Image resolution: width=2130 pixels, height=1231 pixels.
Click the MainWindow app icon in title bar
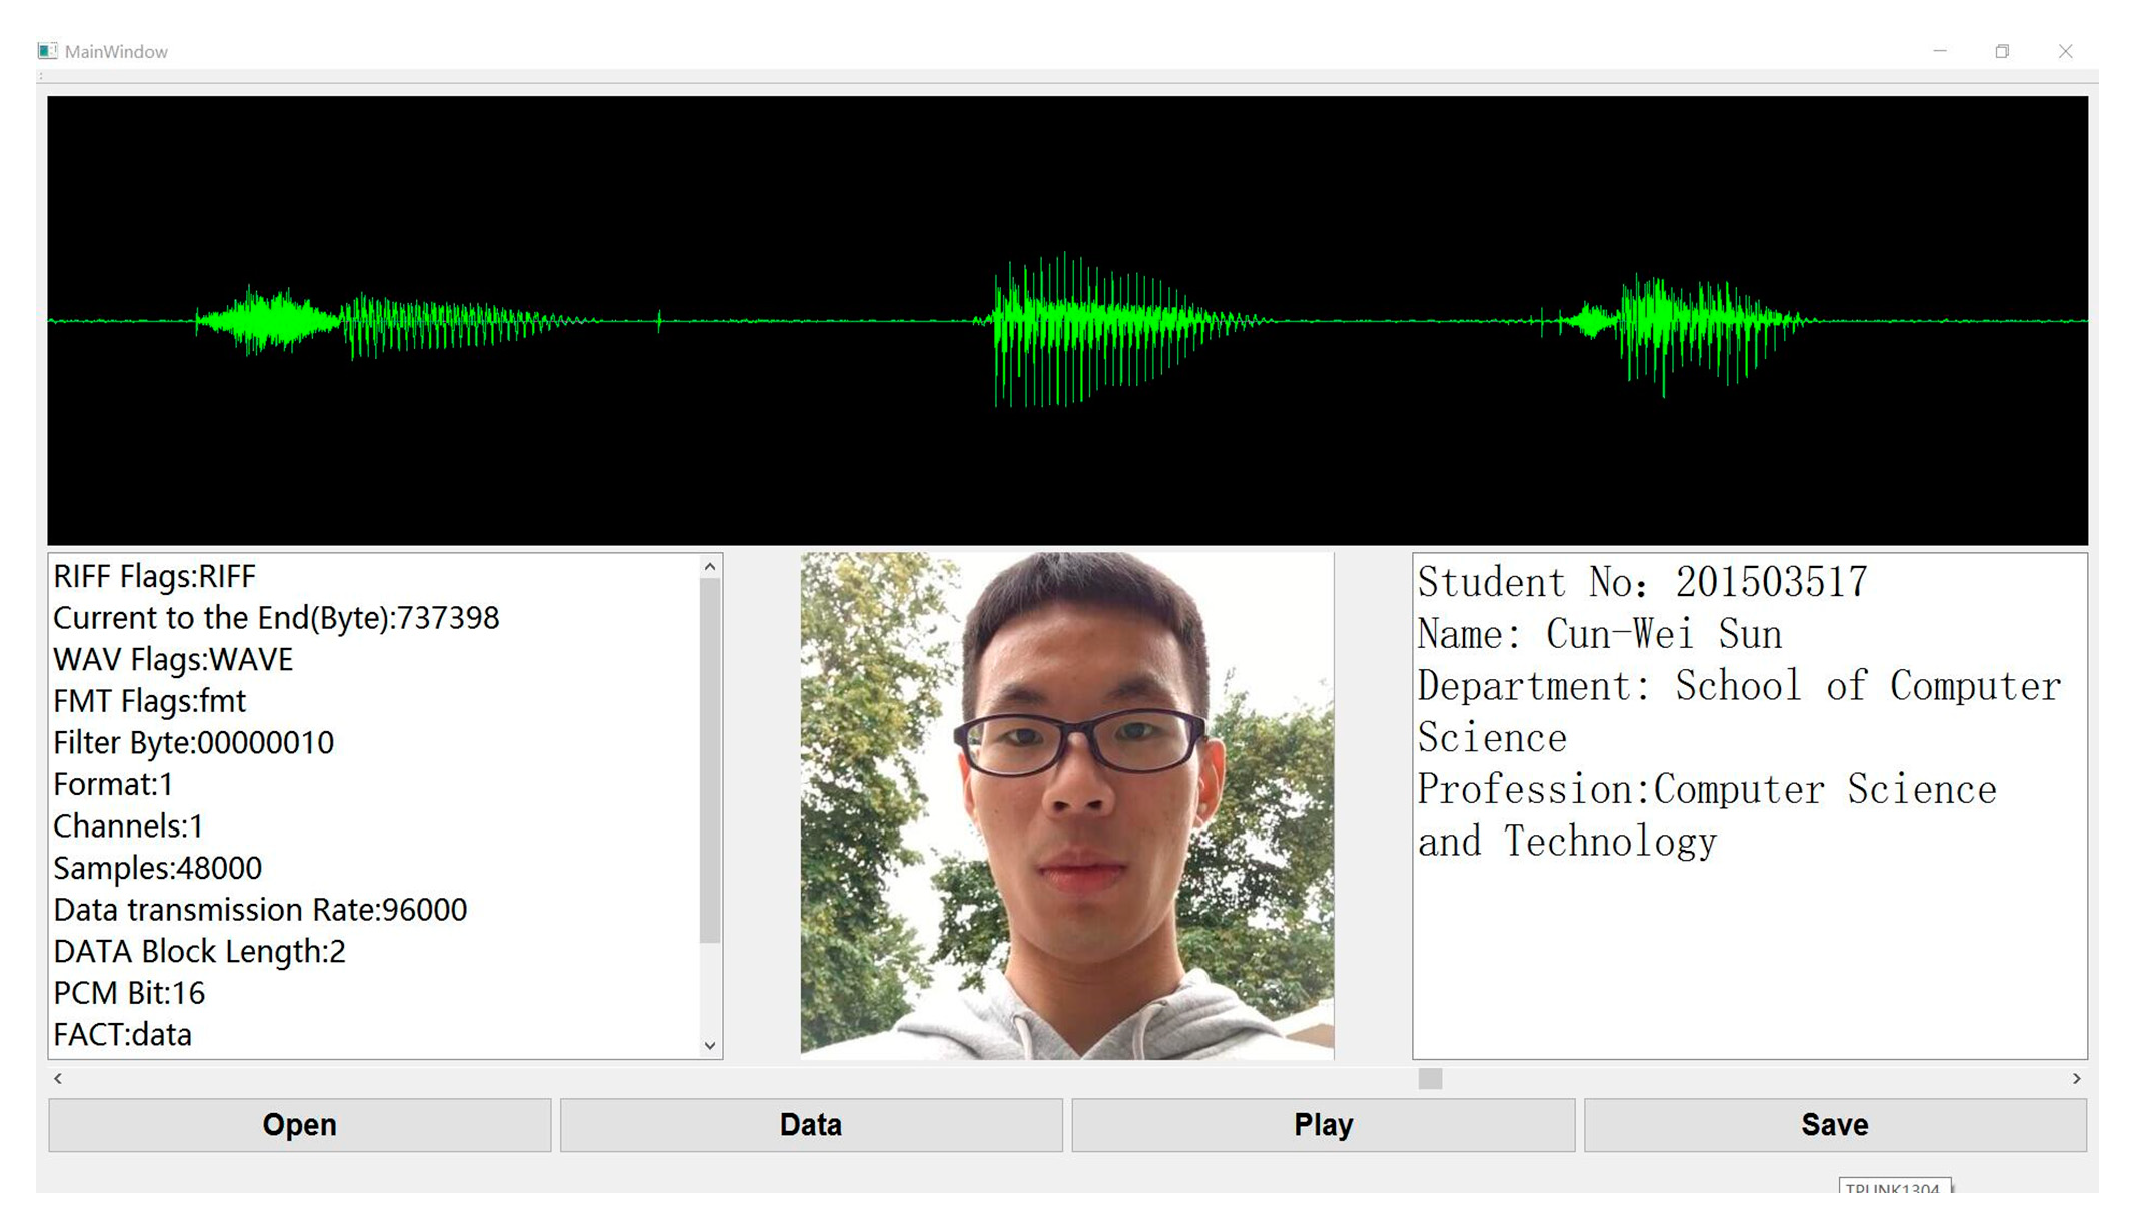47,51
